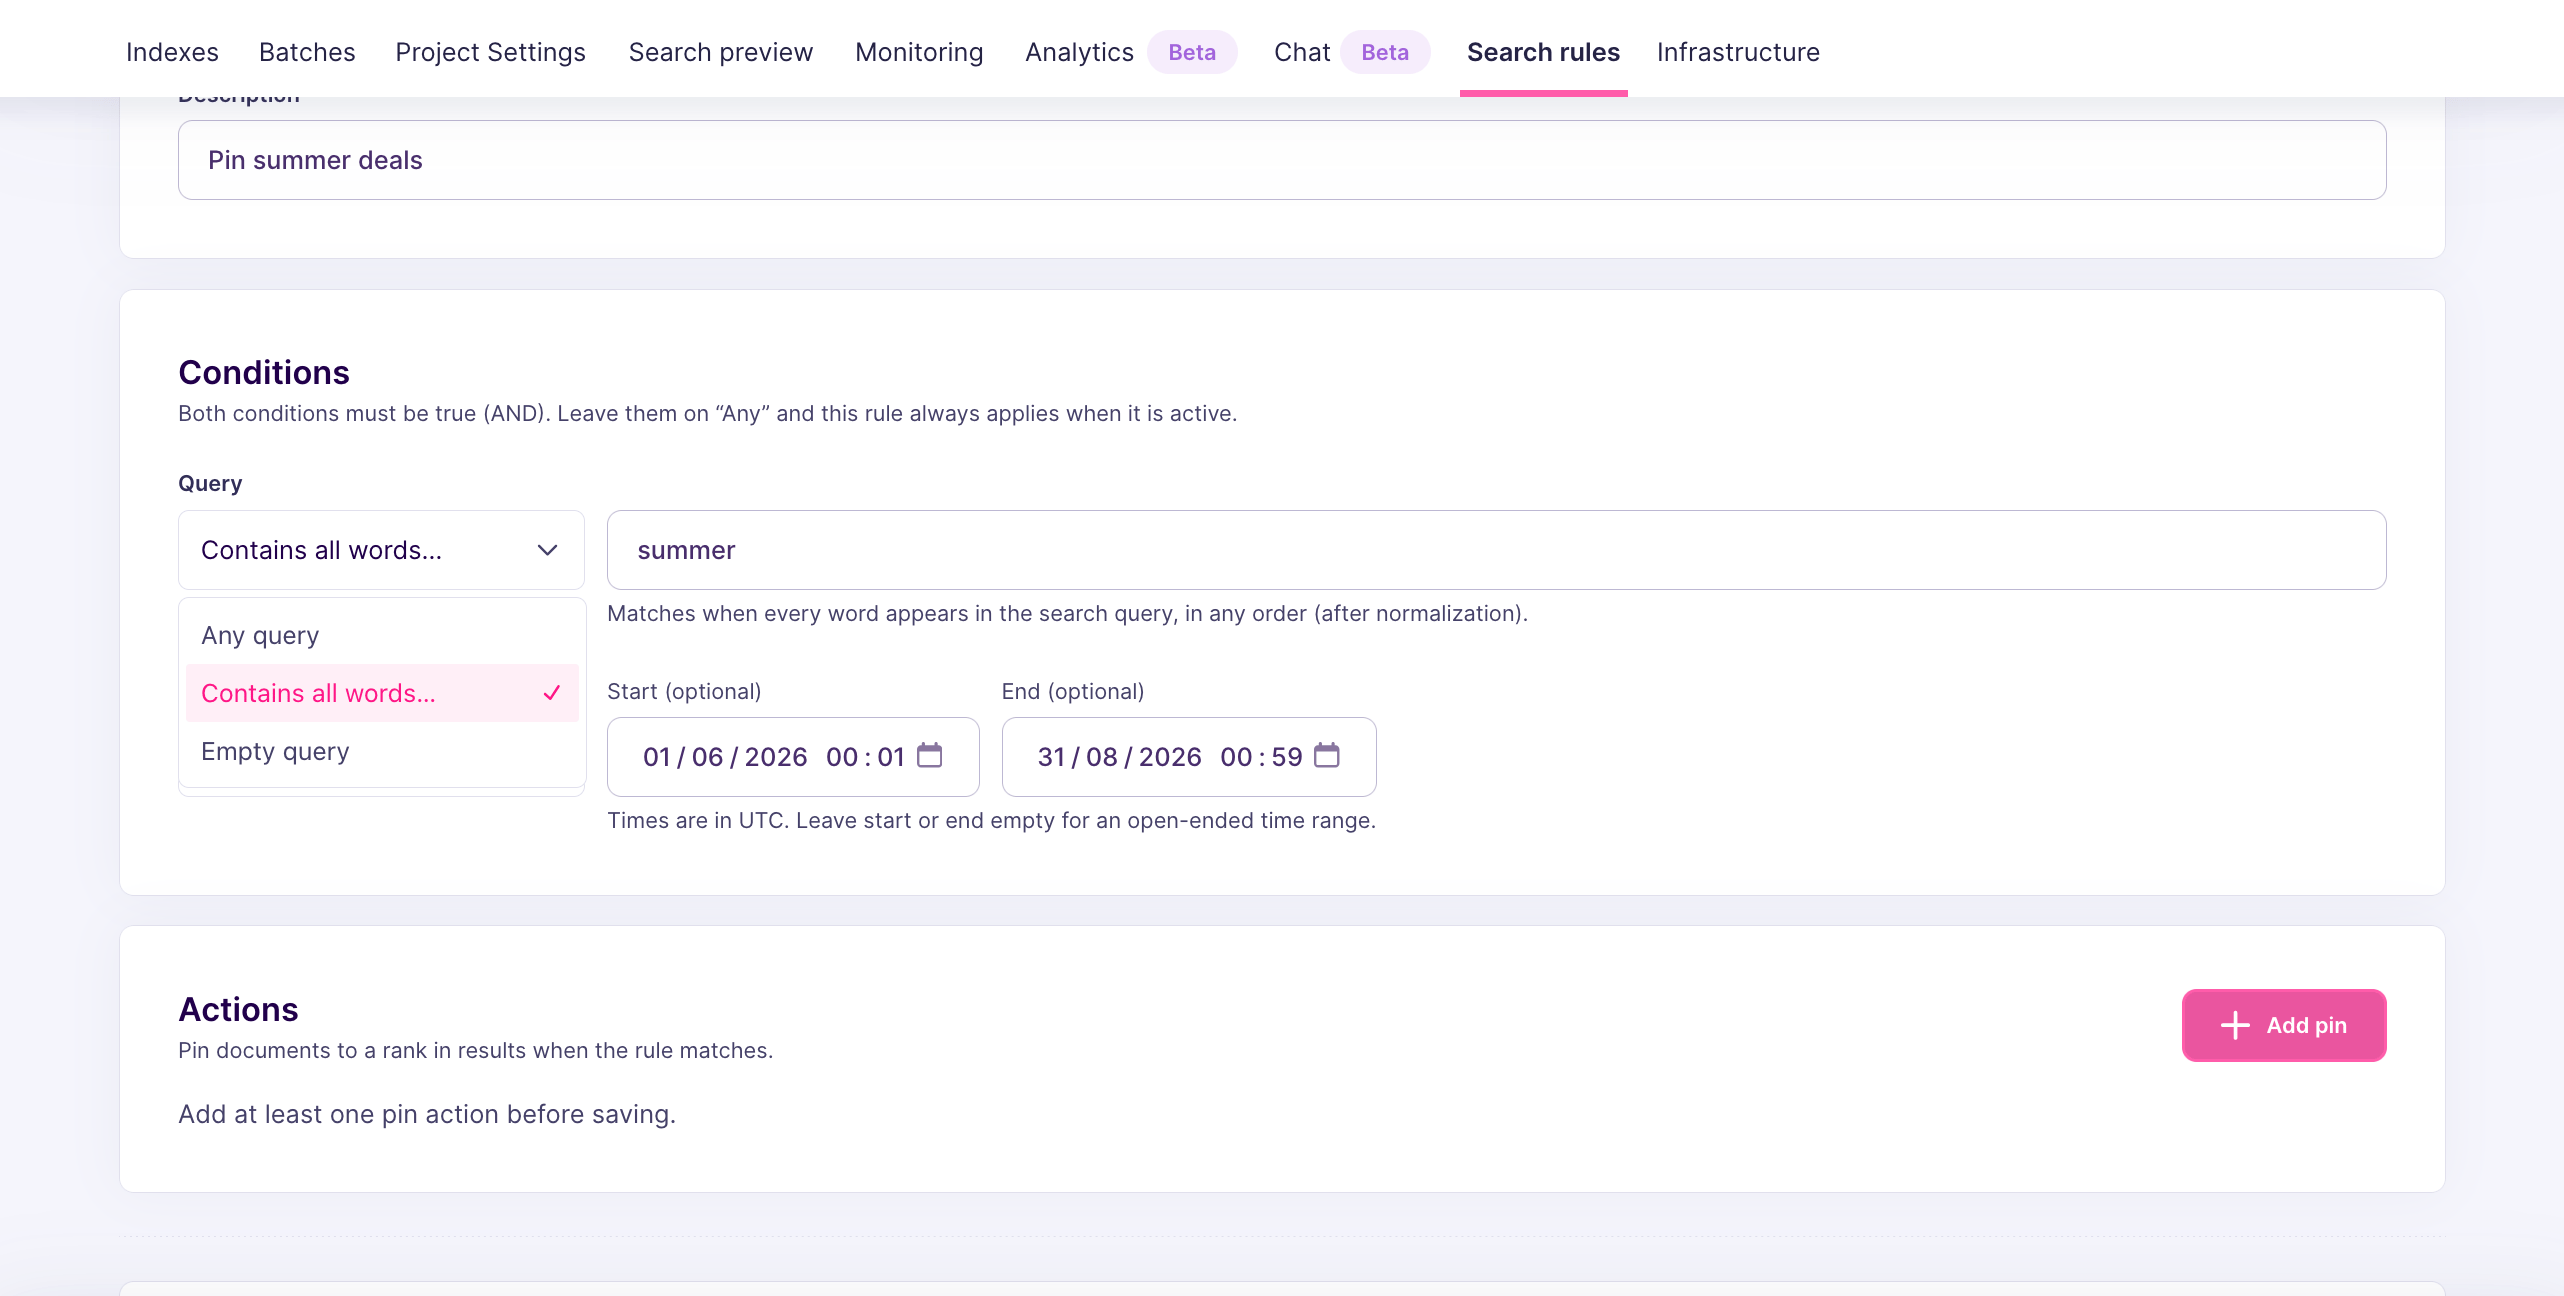
Task: Click 'Add at least one pin action' message
Action: 427,1114
